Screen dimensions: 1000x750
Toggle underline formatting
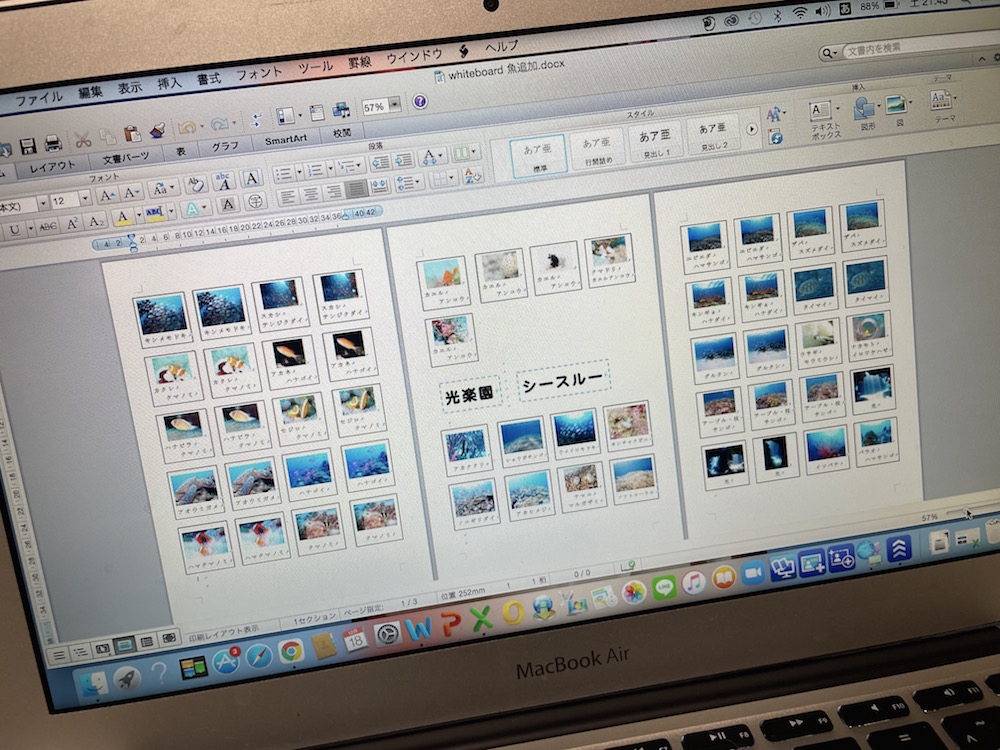click(15, 229)
